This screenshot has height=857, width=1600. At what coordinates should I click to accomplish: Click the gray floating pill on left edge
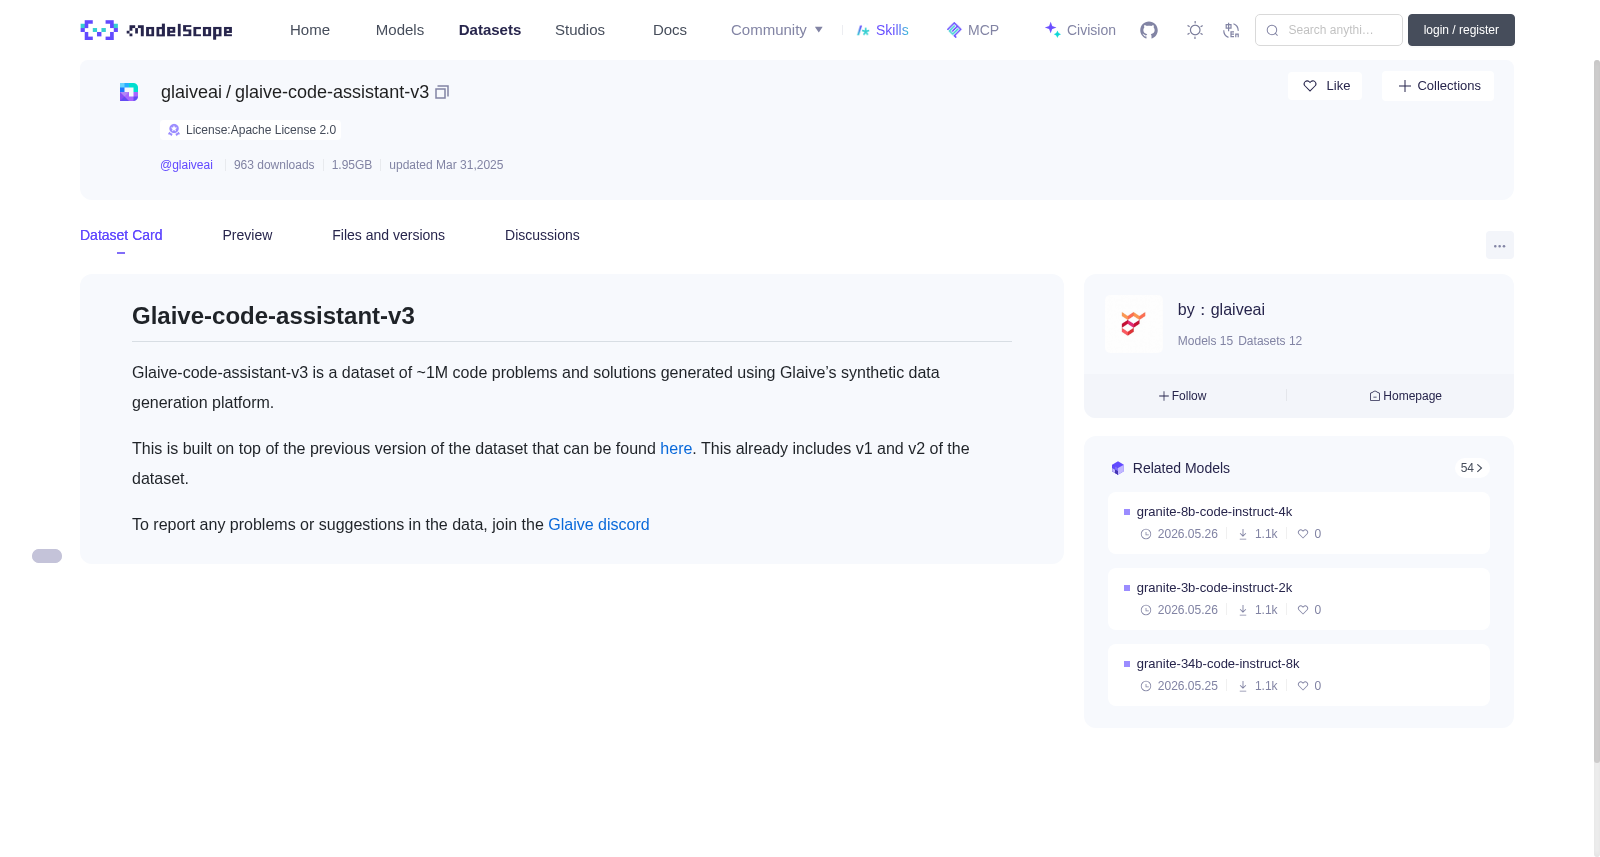point(47,556)
